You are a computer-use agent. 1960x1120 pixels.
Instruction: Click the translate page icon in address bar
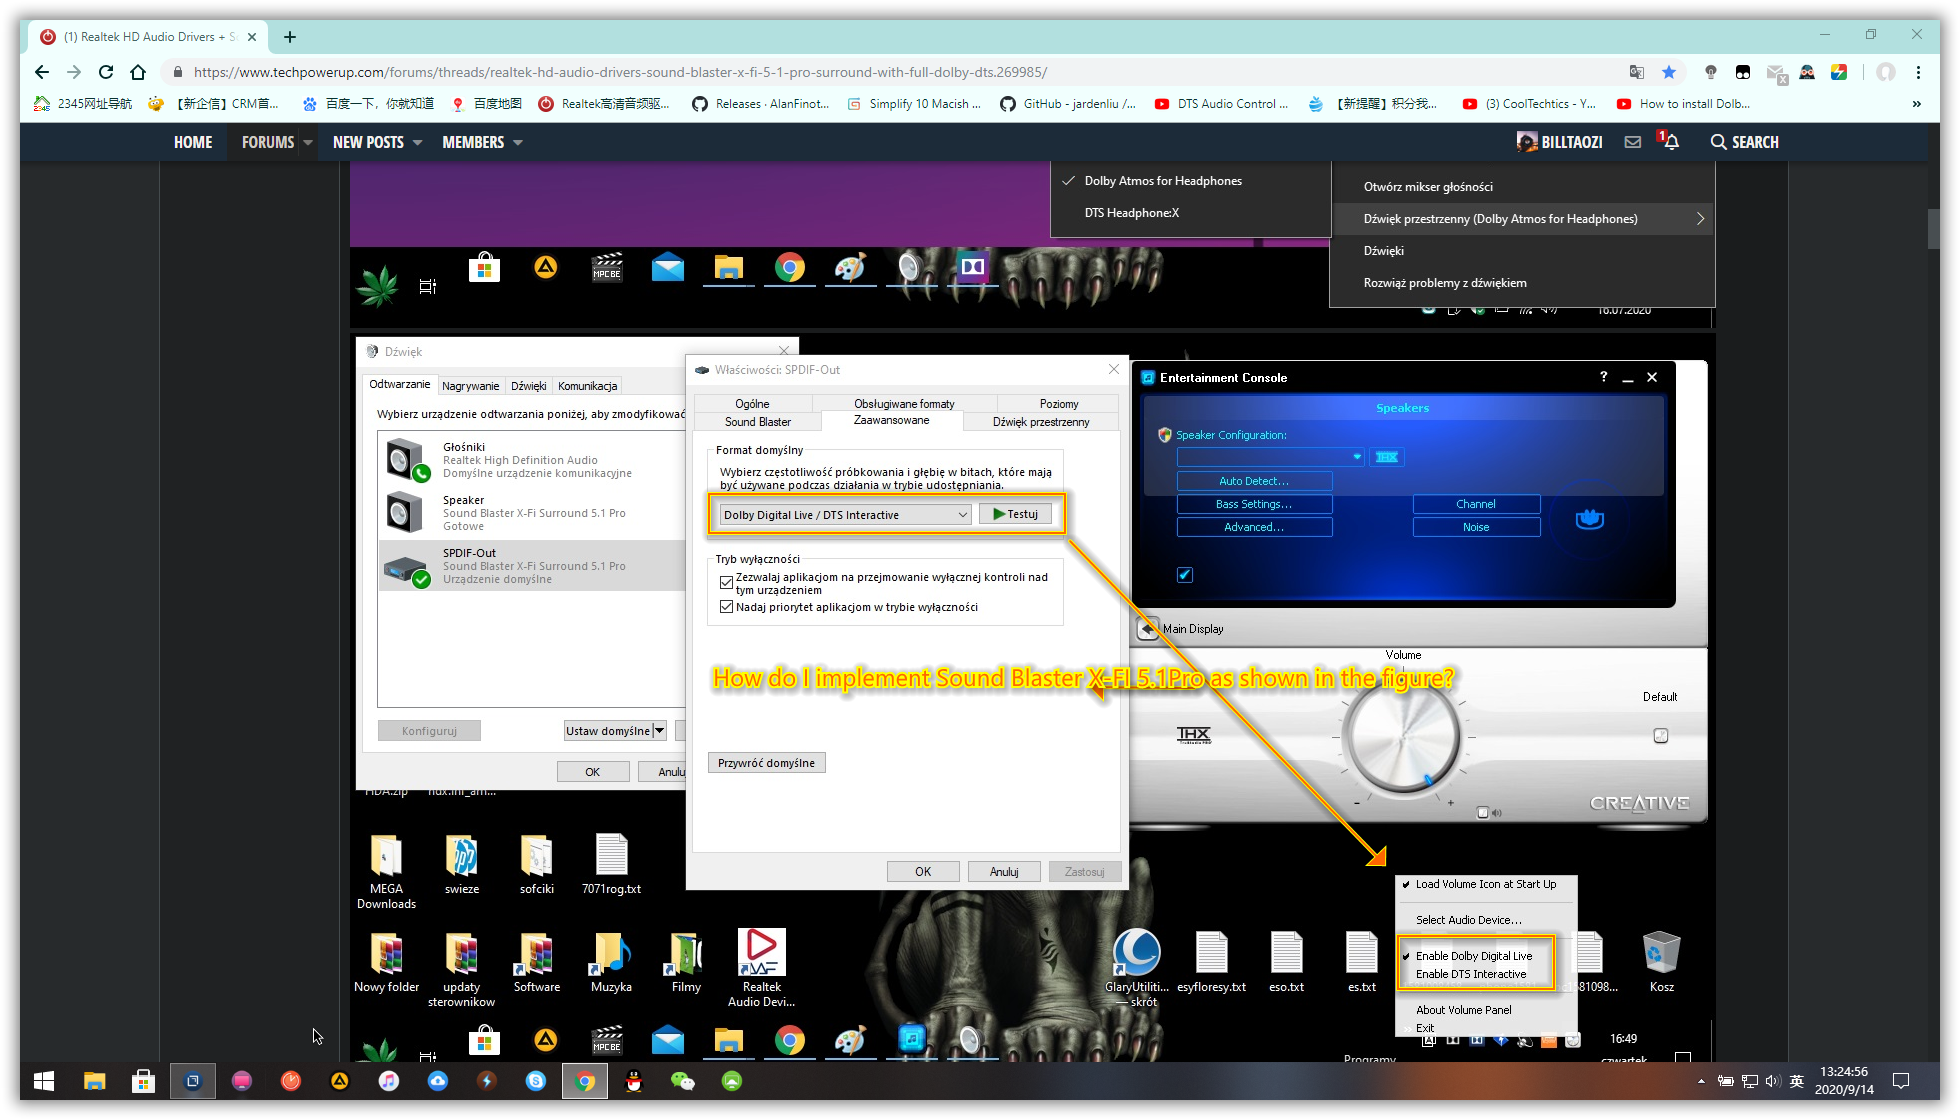(1637, 72)
